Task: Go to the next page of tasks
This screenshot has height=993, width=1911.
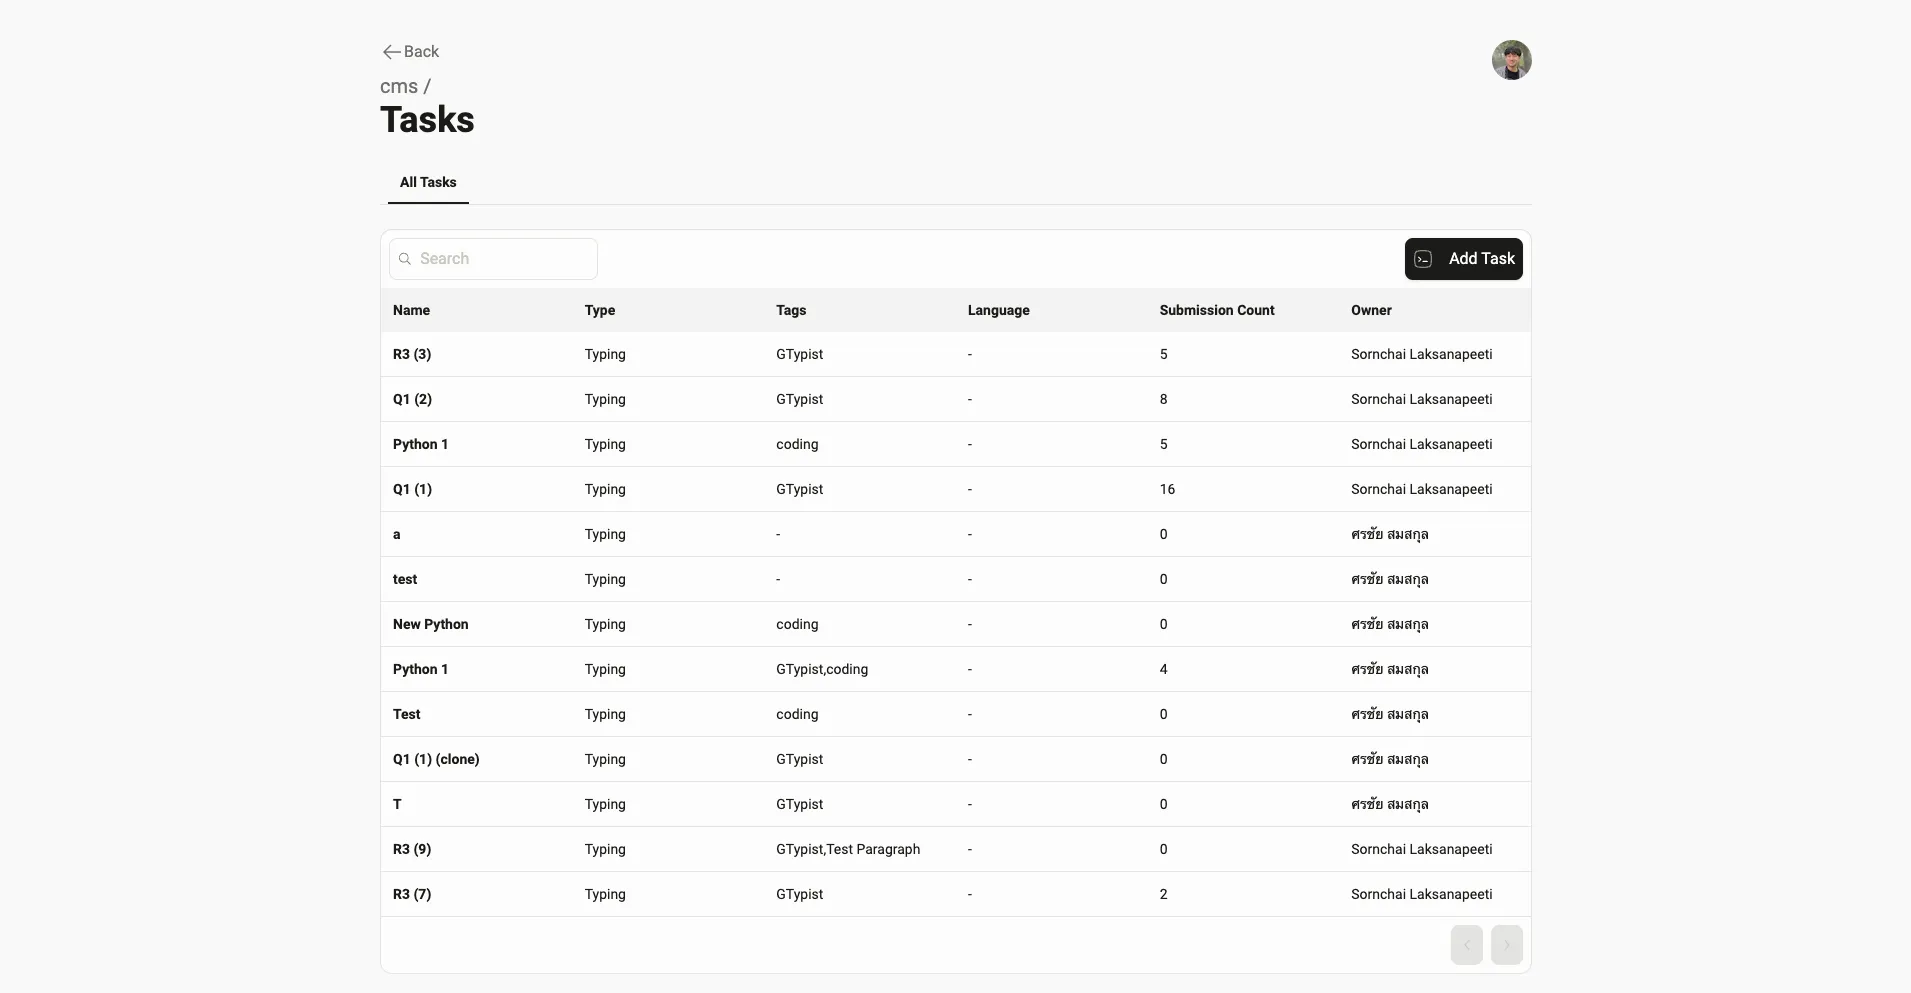Action: point(1507,945)
